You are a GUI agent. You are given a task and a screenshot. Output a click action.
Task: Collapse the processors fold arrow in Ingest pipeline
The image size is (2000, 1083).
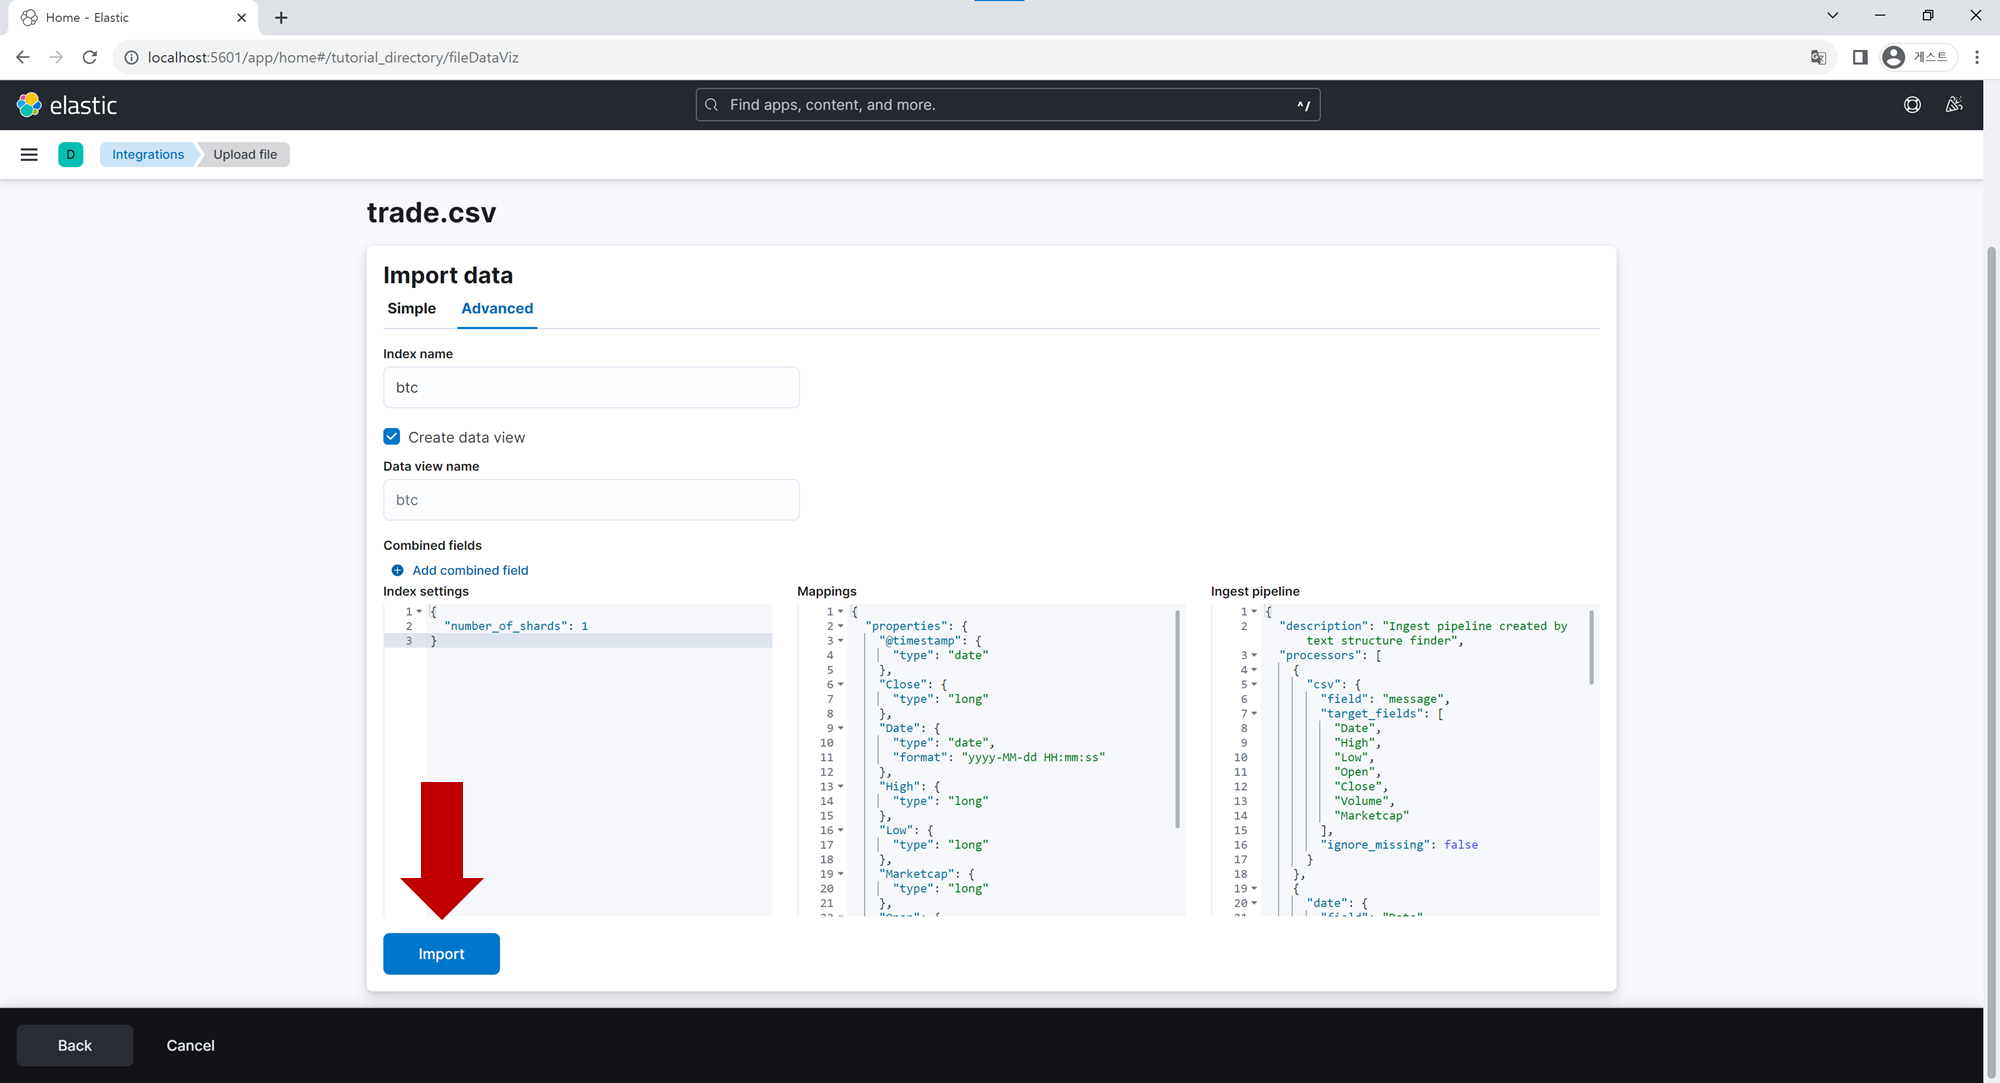coord(1254,655)
